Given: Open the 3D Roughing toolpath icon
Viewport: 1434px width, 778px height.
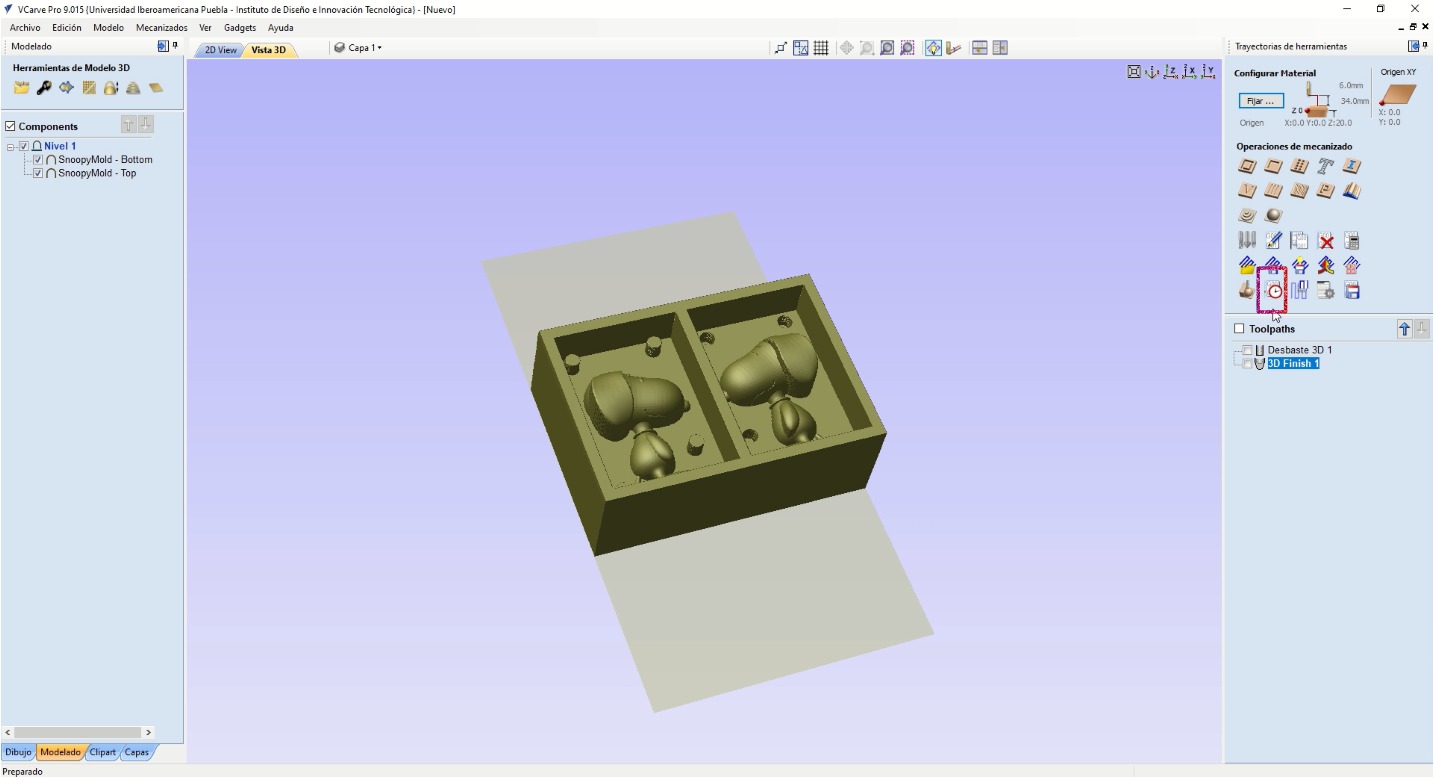Looking at the screenshot, I should [1247, 215].
